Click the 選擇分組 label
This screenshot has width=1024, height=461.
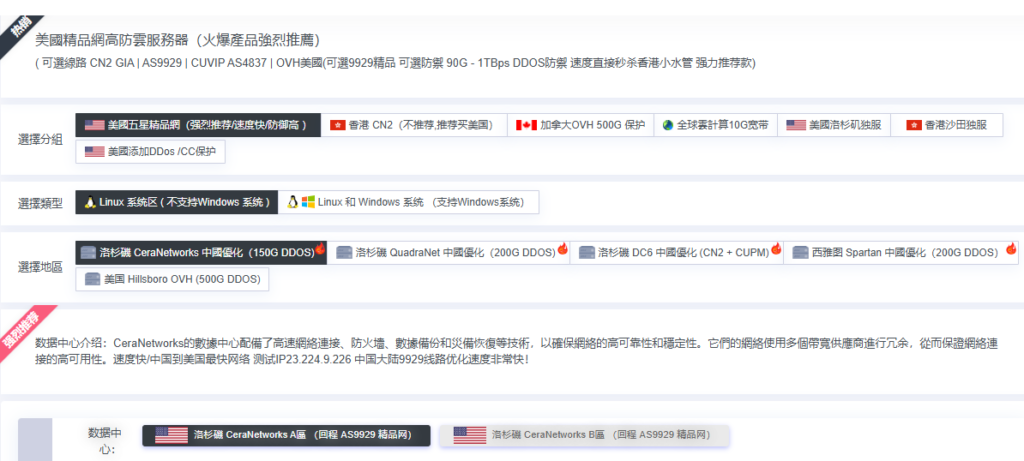pyautogui.click(x=40, y=139)
